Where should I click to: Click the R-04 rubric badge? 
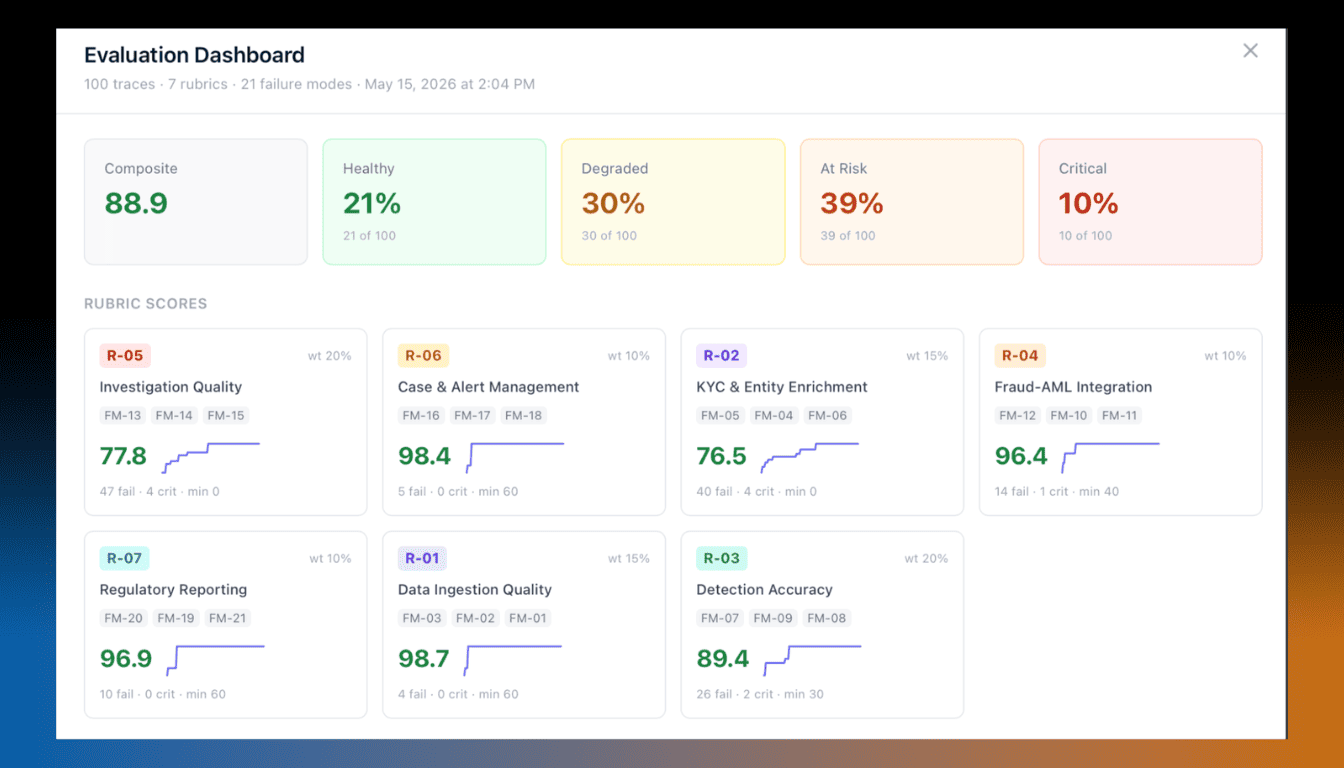point(1020,355)
